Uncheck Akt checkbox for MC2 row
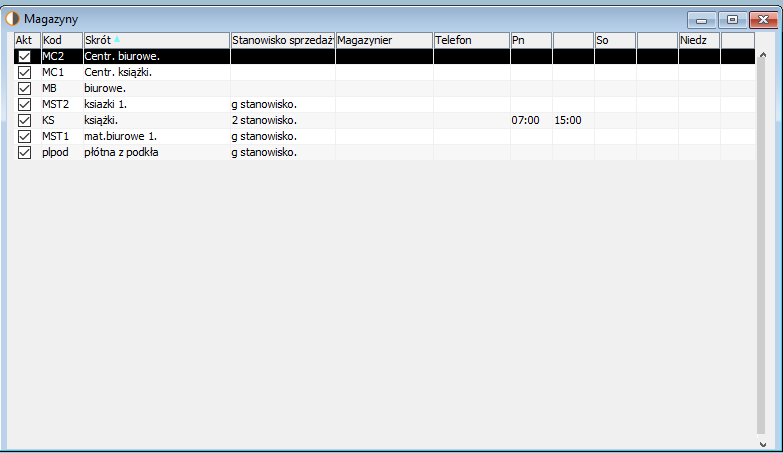Screen dimensions: 783x453 click(x=24, y=56)
